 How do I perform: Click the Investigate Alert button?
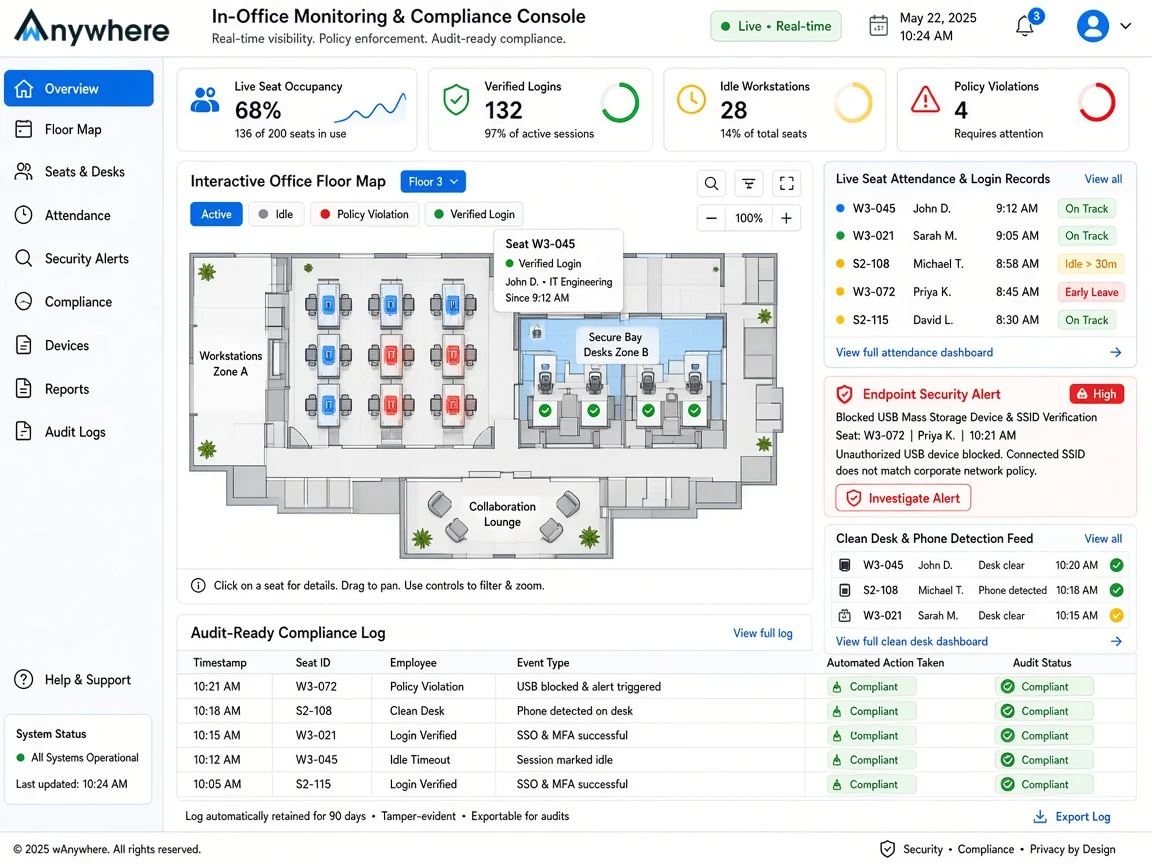903,498
